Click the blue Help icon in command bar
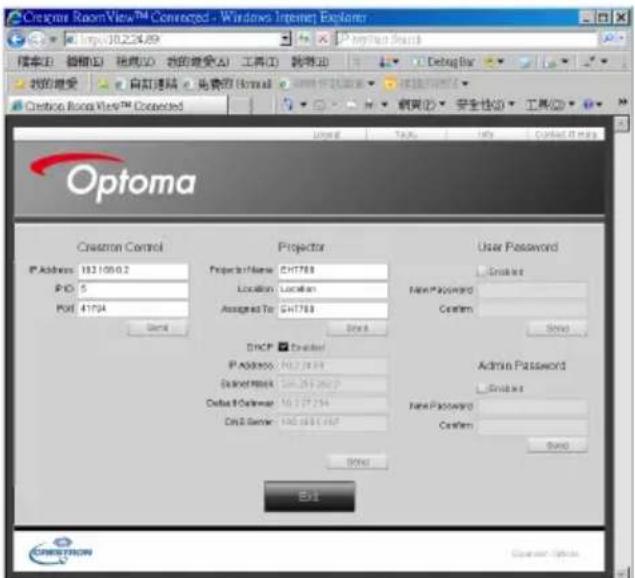The height and width of the screenshot is (578, 635). 588,105
